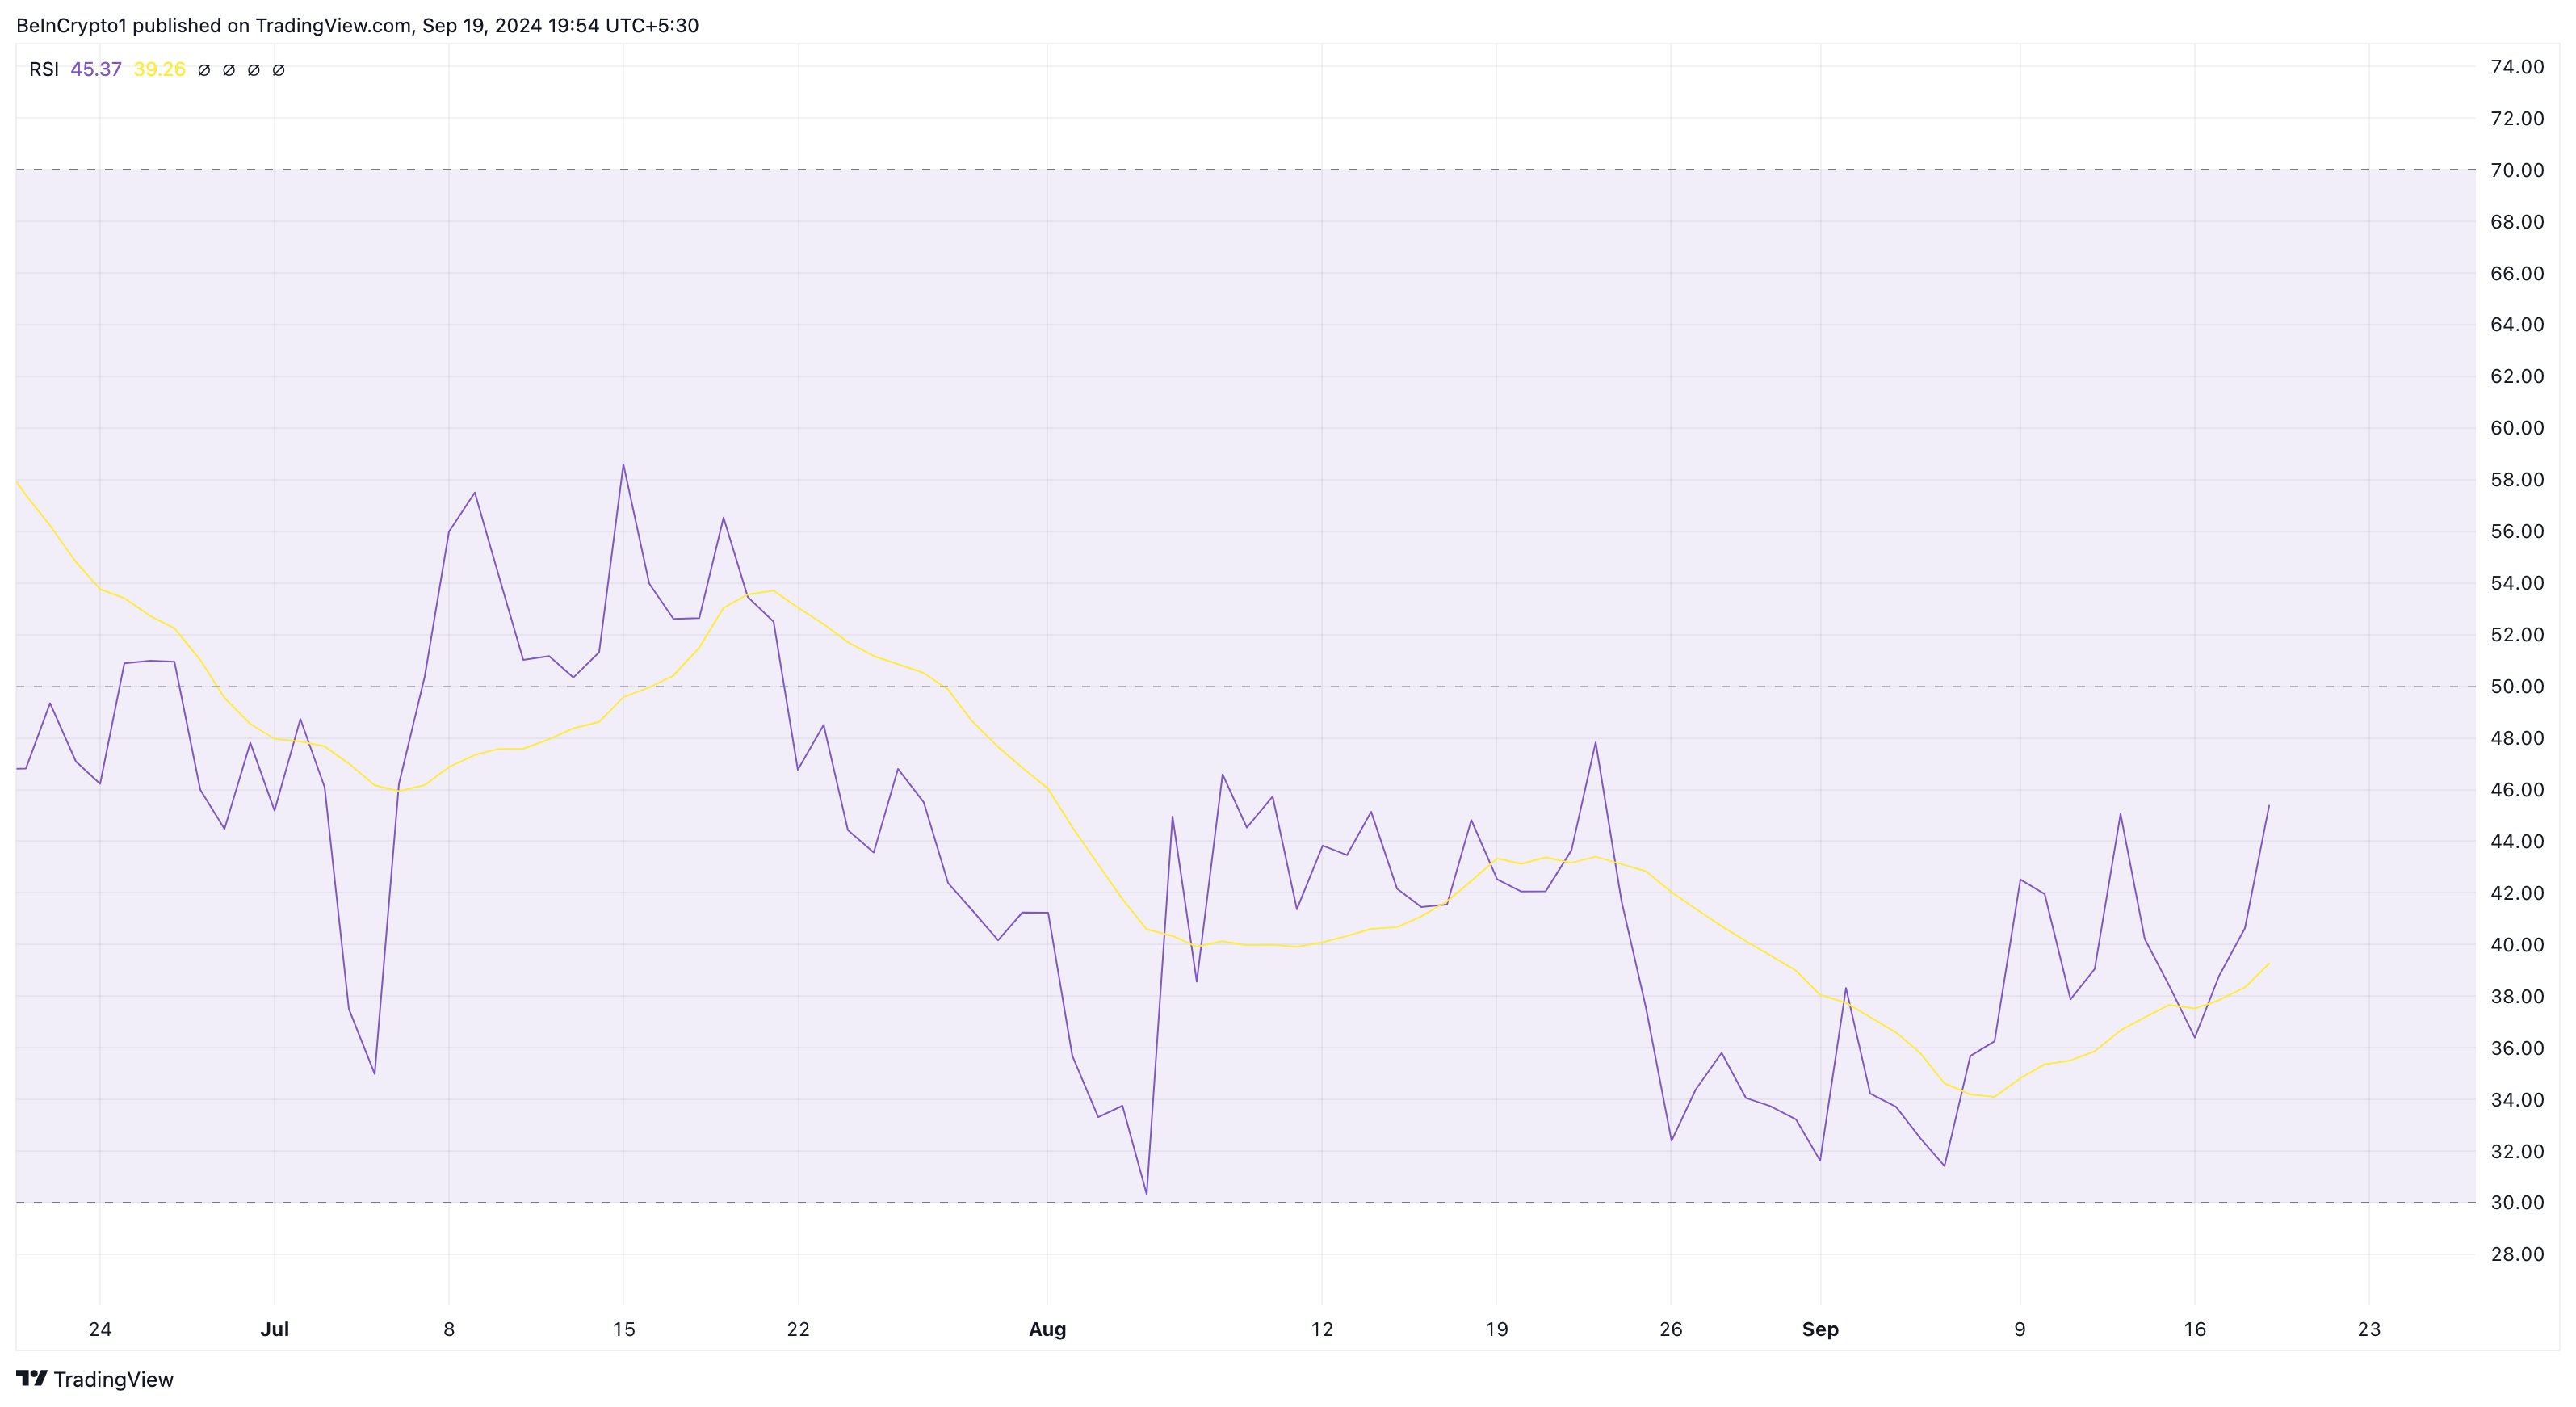Click the 50.00 midline price label
The width and height of the screenshot is (2576, 1407).
coord(2516,686)
